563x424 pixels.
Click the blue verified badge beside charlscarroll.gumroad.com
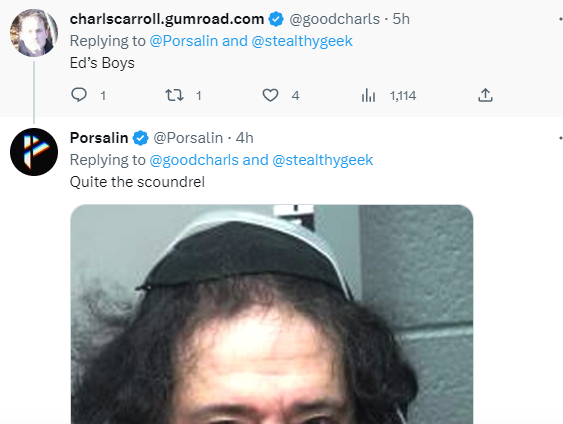point(276,19)
